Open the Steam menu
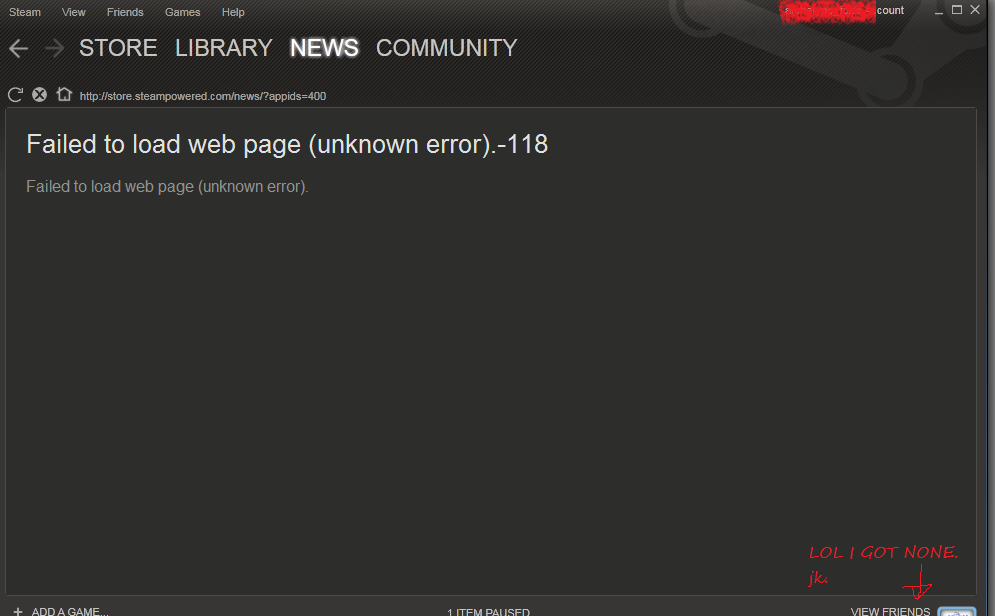The width and height of the screenshot is (995, 616). point(25,12)
